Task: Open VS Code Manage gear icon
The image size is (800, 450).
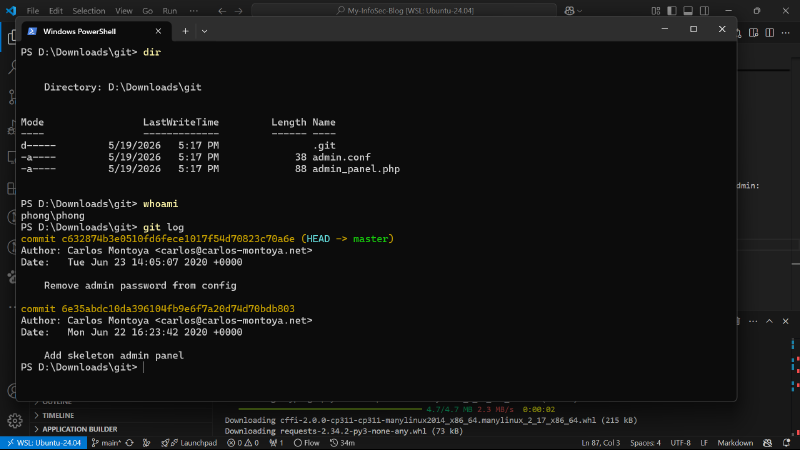Action: point(14,420)
